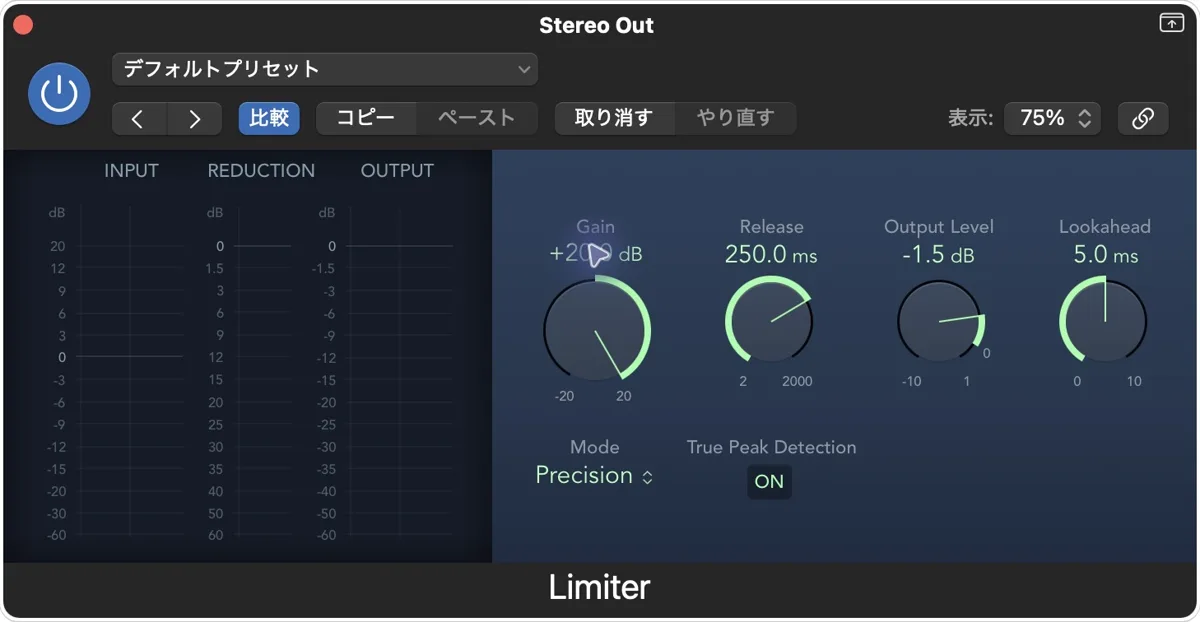1200x622 pixels.
Task: Click the -1.5 dB output level value
Action: tap(937, 255)
